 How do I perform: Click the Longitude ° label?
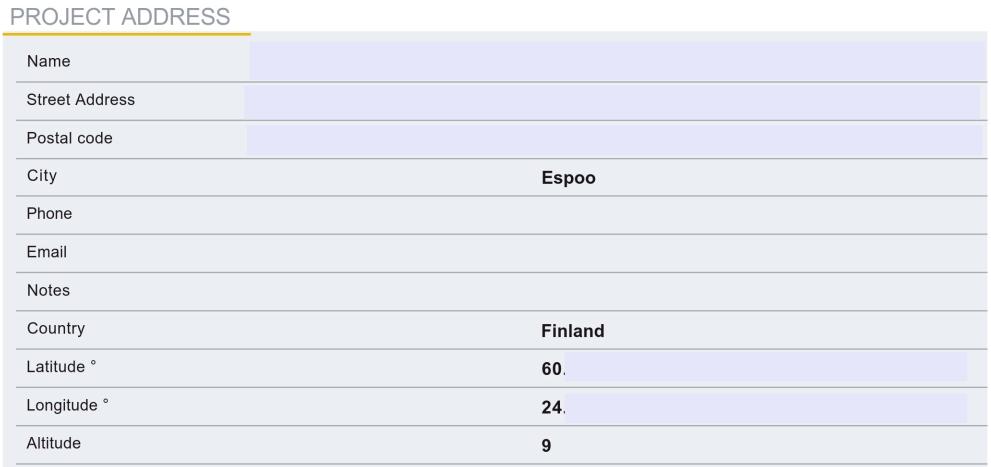[x=68, y=405]
